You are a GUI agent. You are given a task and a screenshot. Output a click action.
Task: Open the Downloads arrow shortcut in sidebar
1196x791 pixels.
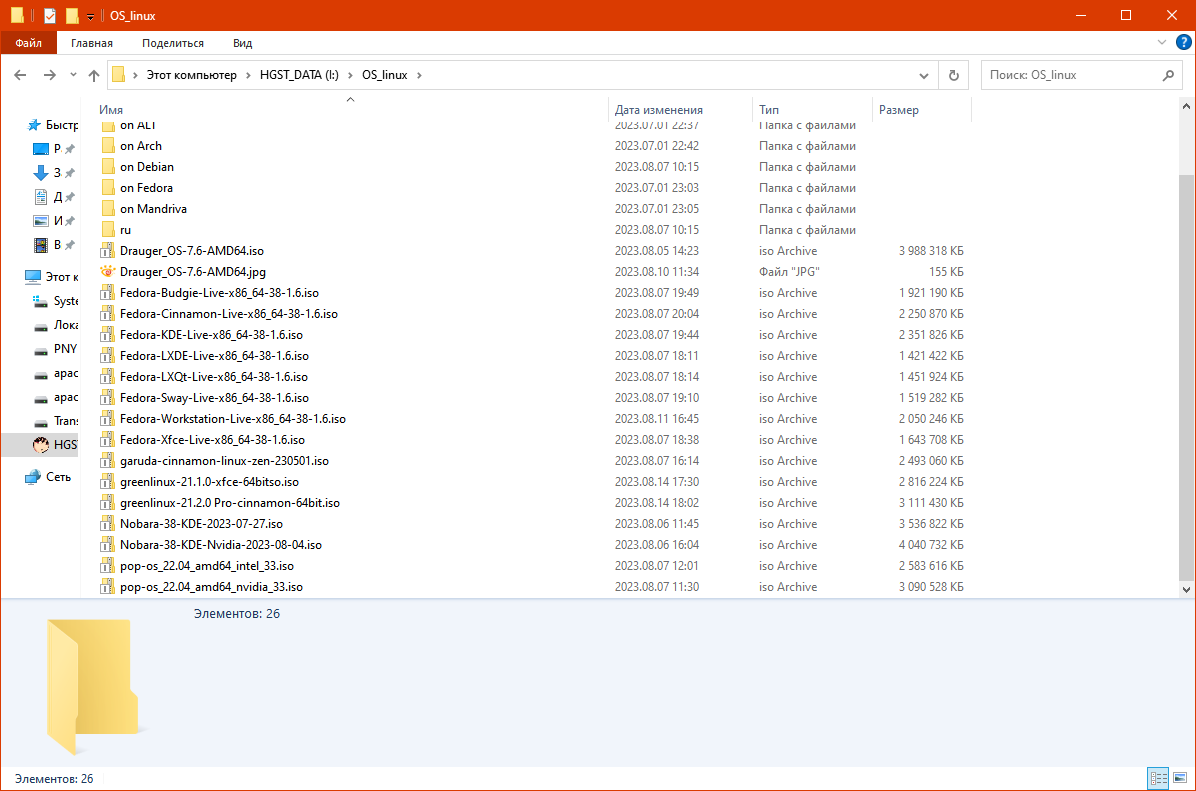pos(41,173)
